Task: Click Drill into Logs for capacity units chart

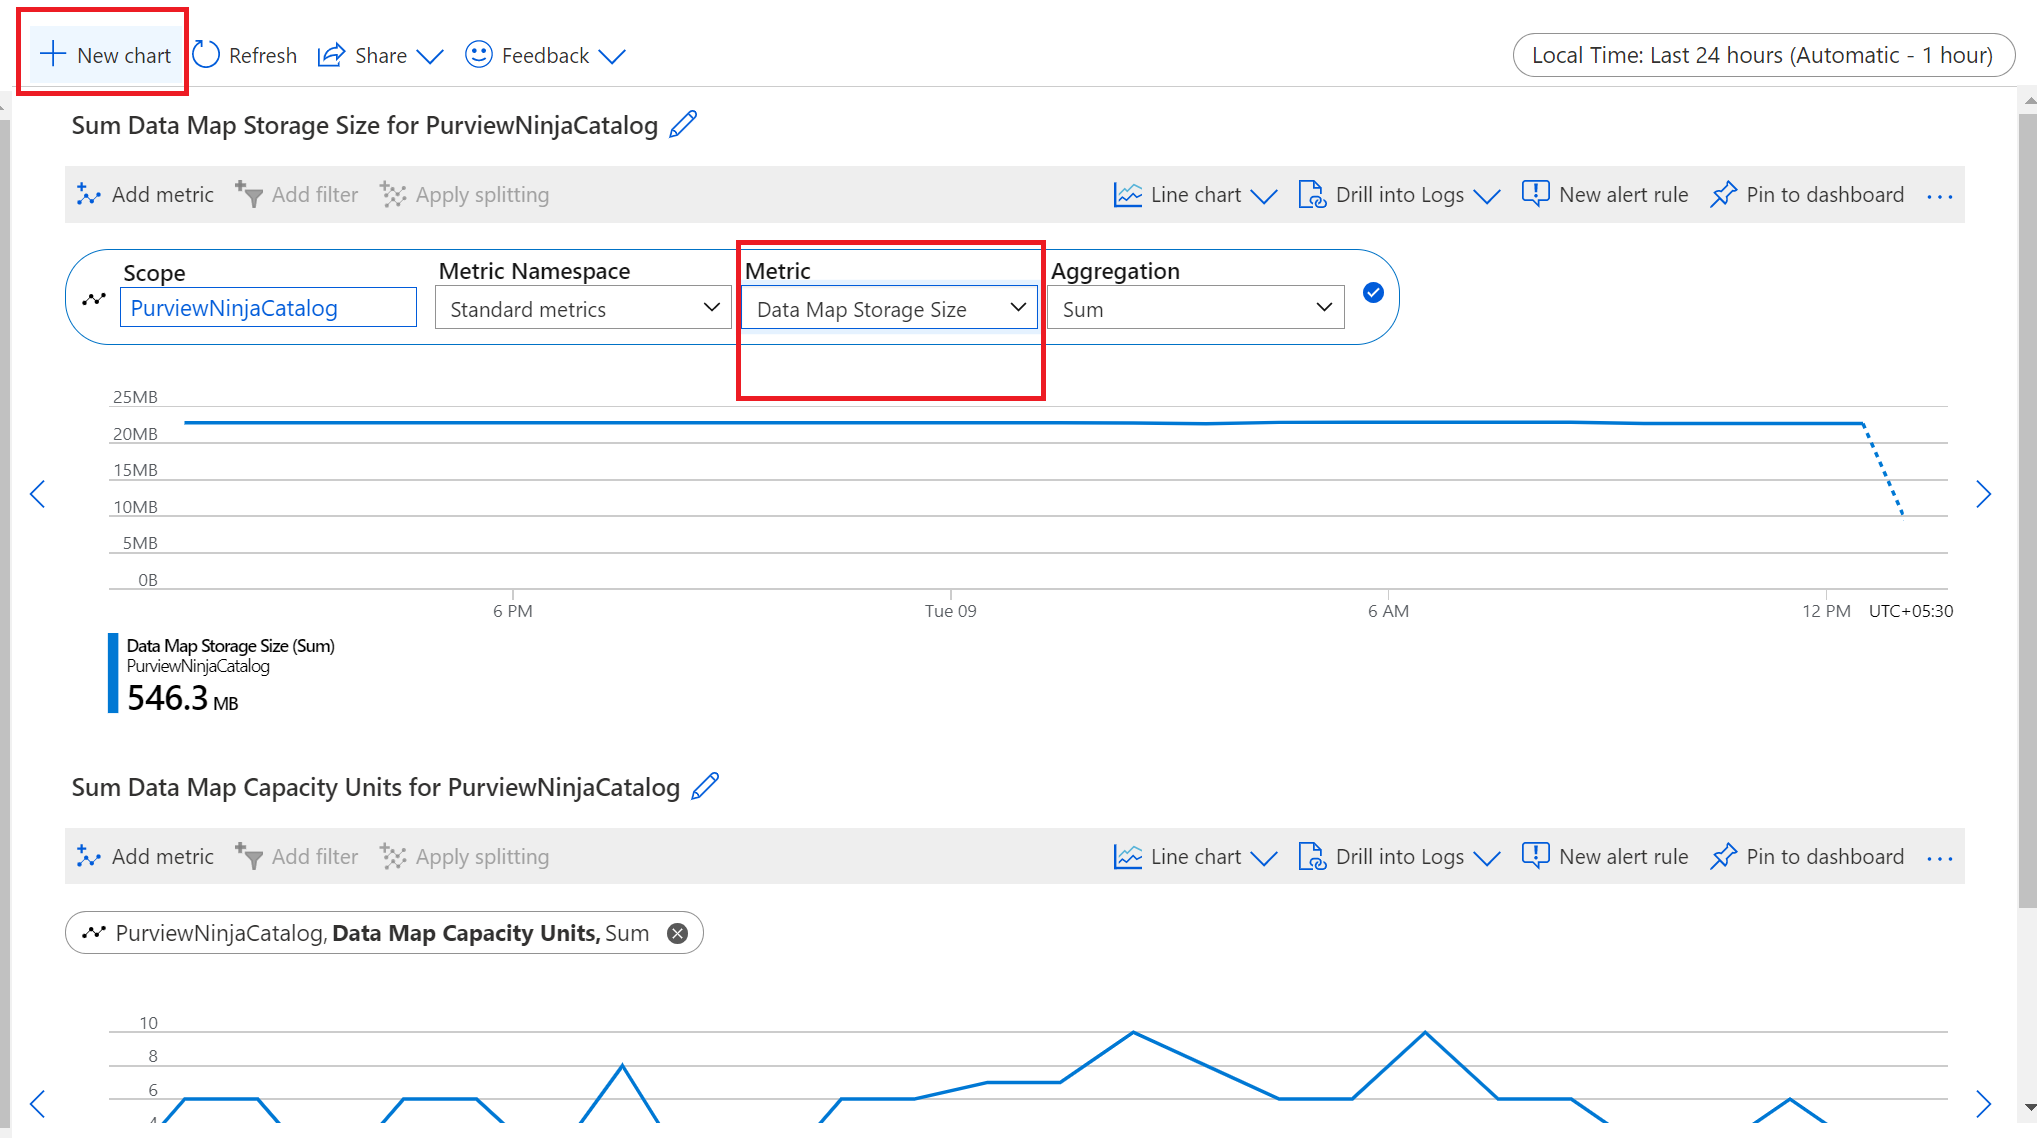Action: tap(1399, 855)
